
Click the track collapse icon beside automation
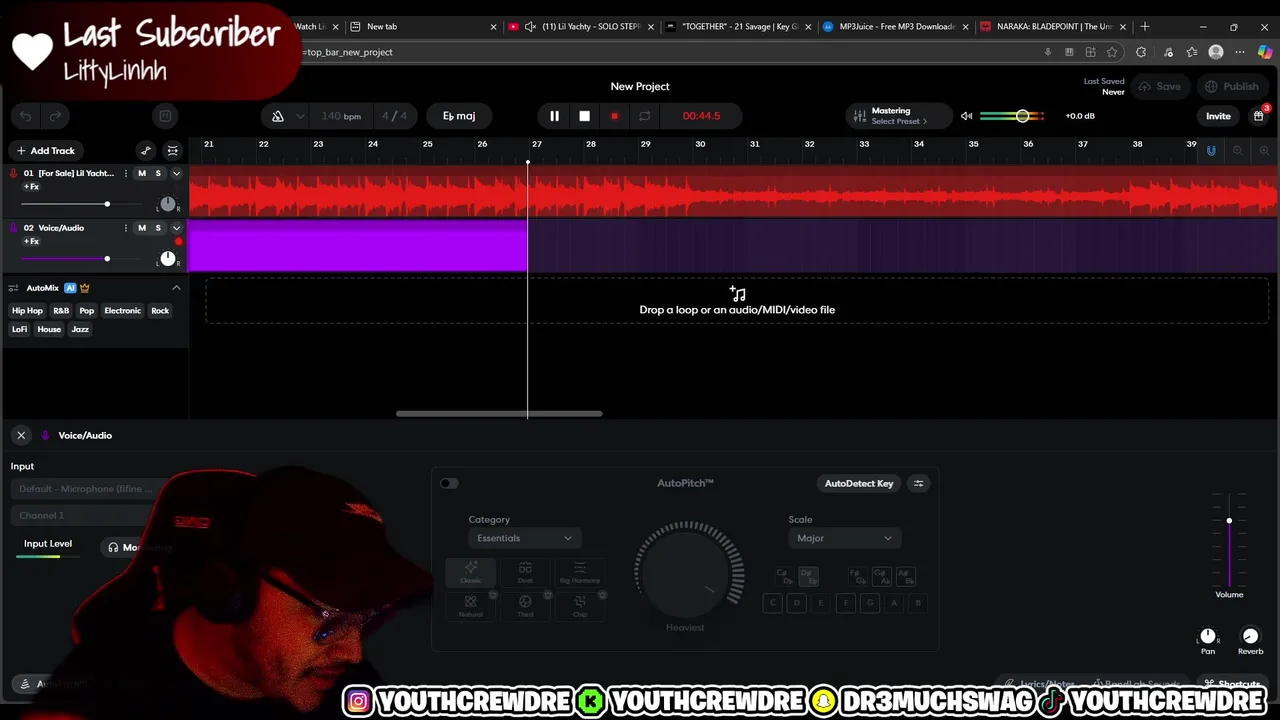coord(173,151)
